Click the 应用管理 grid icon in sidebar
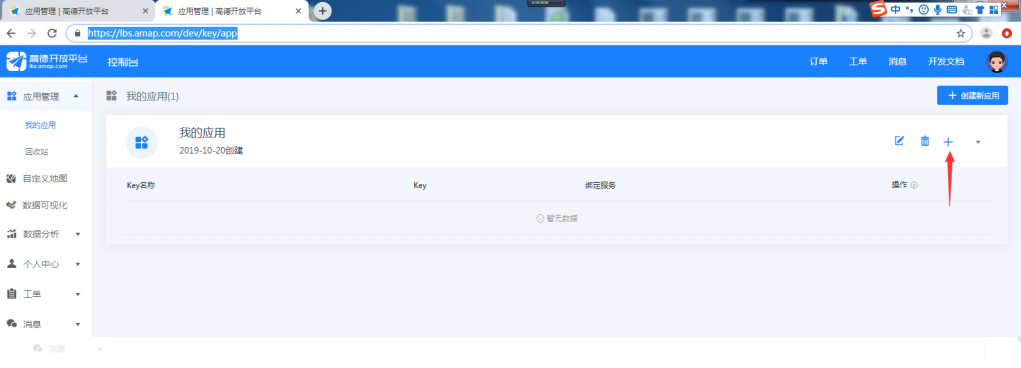 coord(11,96)
